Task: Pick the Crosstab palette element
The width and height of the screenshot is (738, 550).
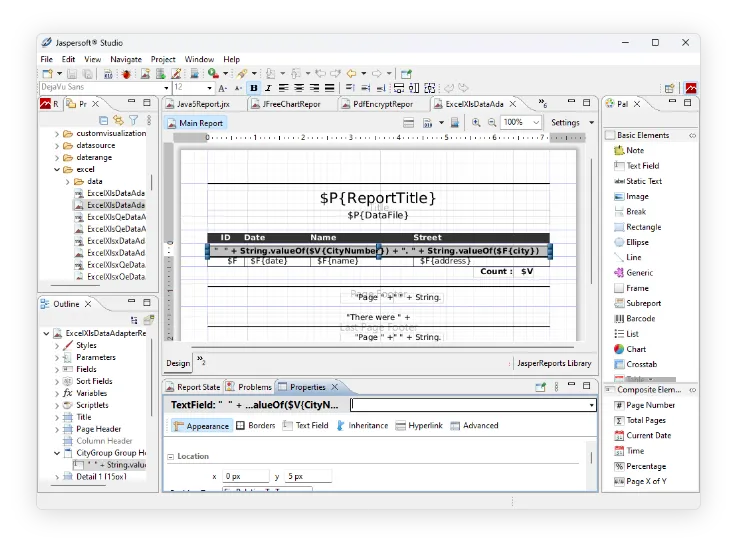Action: pos(641,364)
